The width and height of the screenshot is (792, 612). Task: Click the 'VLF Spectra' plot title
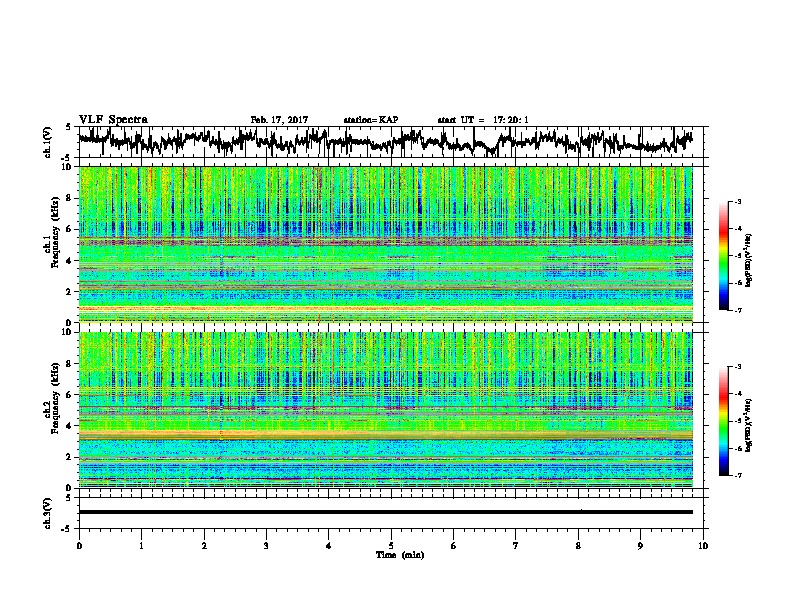tap(113, 120)
